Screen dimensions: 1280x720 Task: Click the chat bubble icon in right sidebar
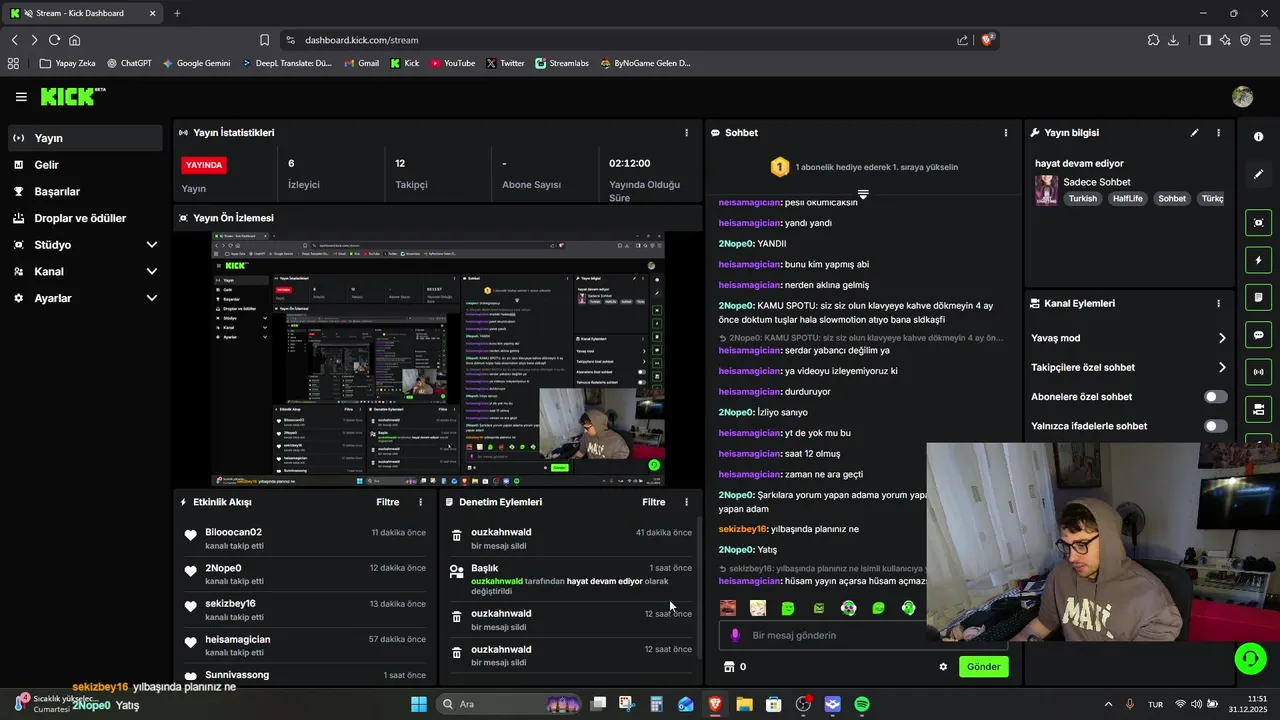(x=1258, y=335)
